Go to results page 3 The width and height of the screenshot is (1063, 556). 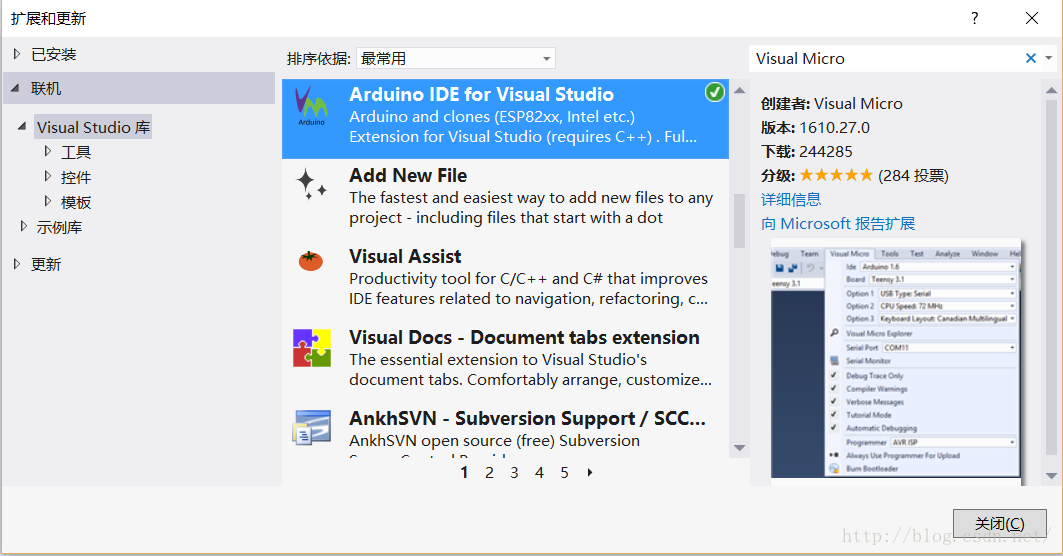click(x=514, y=473)
